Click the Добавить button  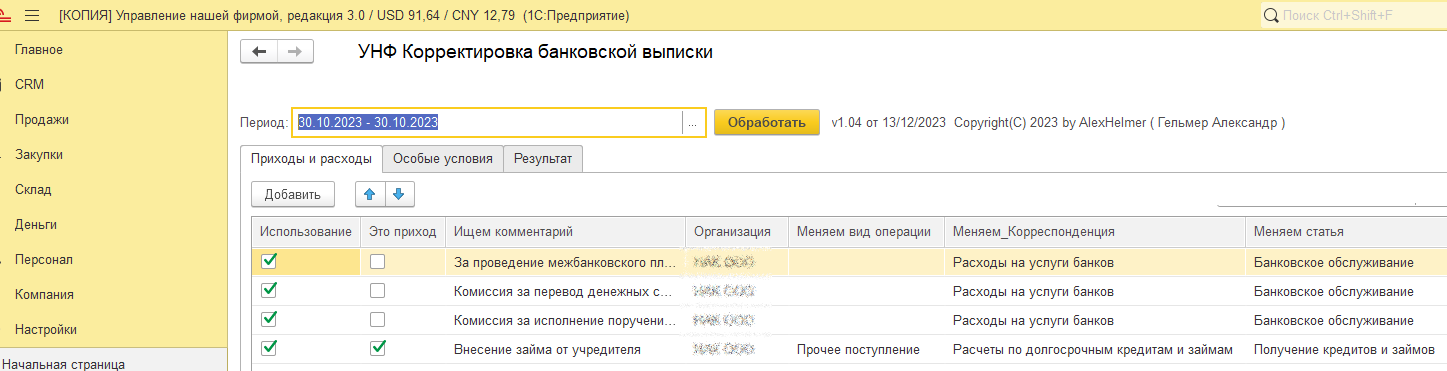pos(293,195)
